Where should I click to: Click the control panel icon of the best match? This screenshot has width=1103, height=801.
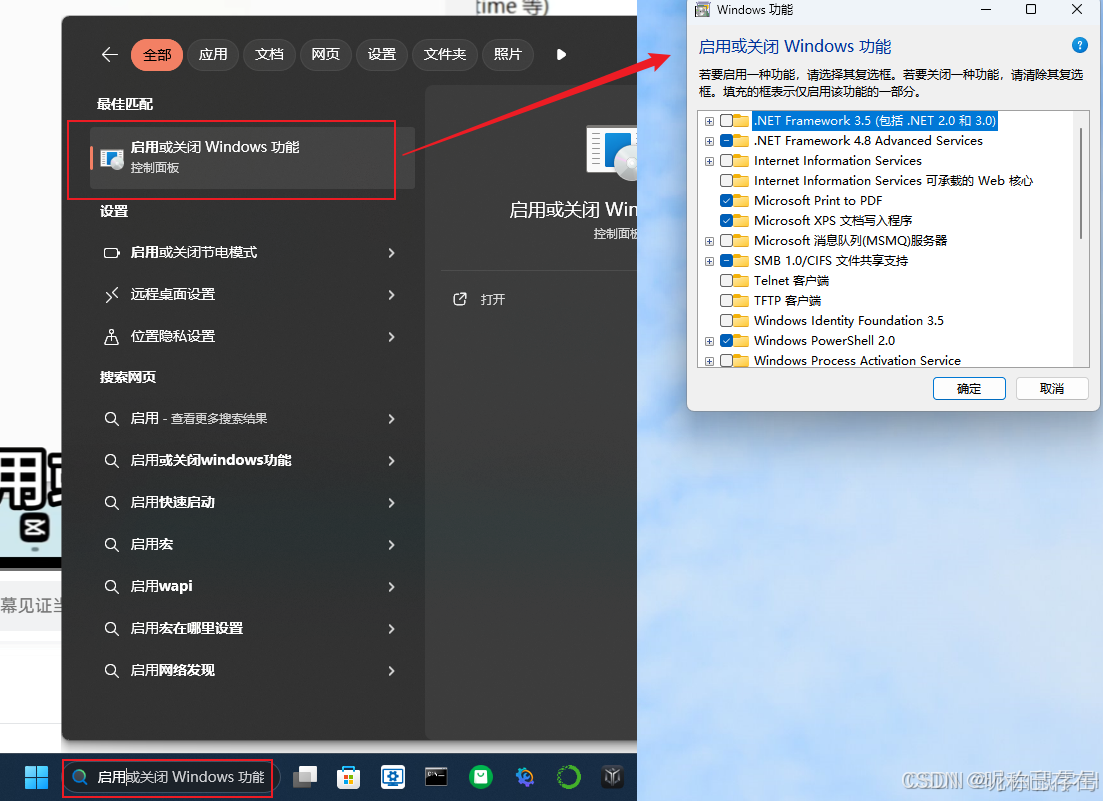[112, 158]
